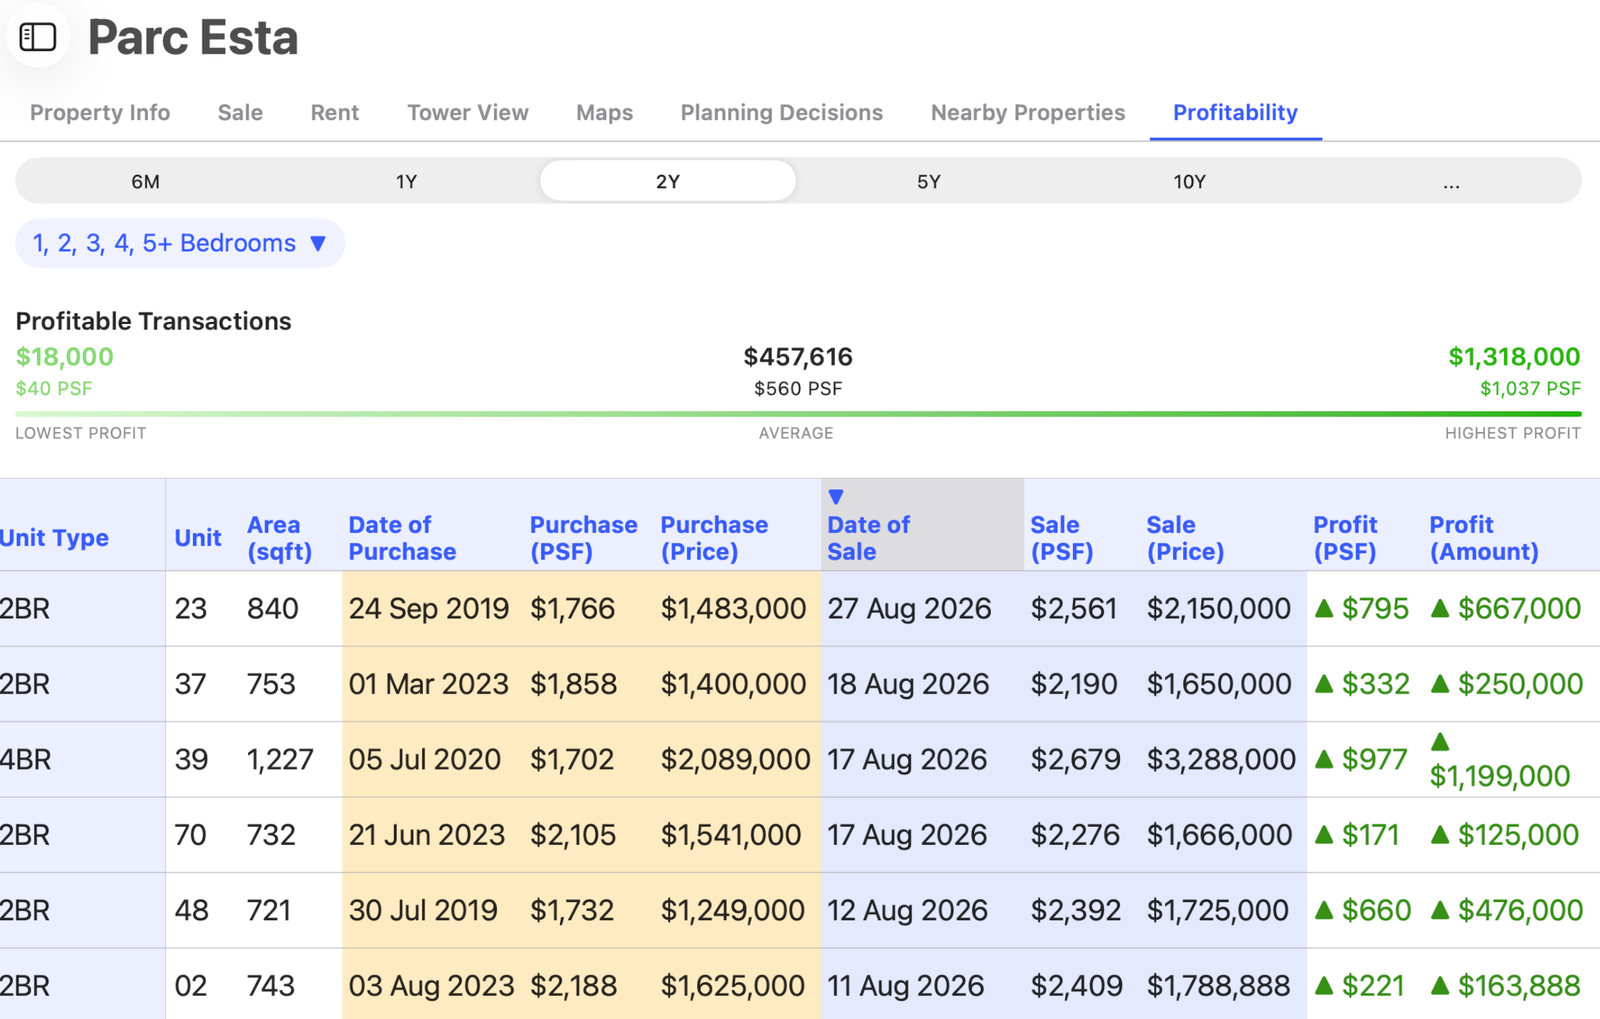Sort by Purchase (PSF) column
Image resolution: width=1600 pixels, height=1019 pixels.
(583, 538)
